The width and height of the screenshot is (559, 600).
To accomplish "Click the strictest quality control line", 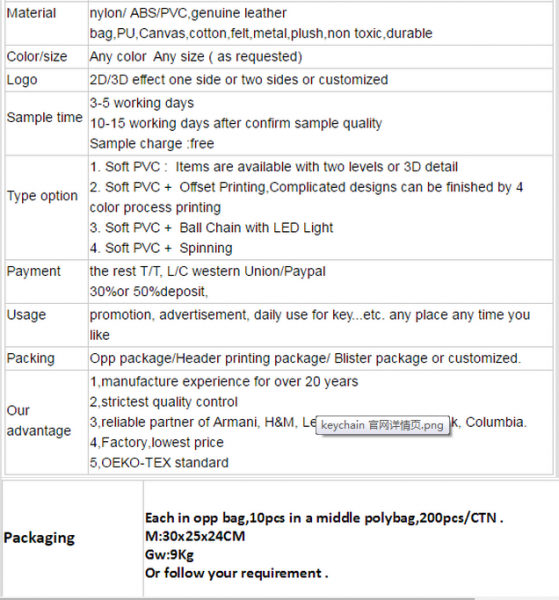I will 164,402.
